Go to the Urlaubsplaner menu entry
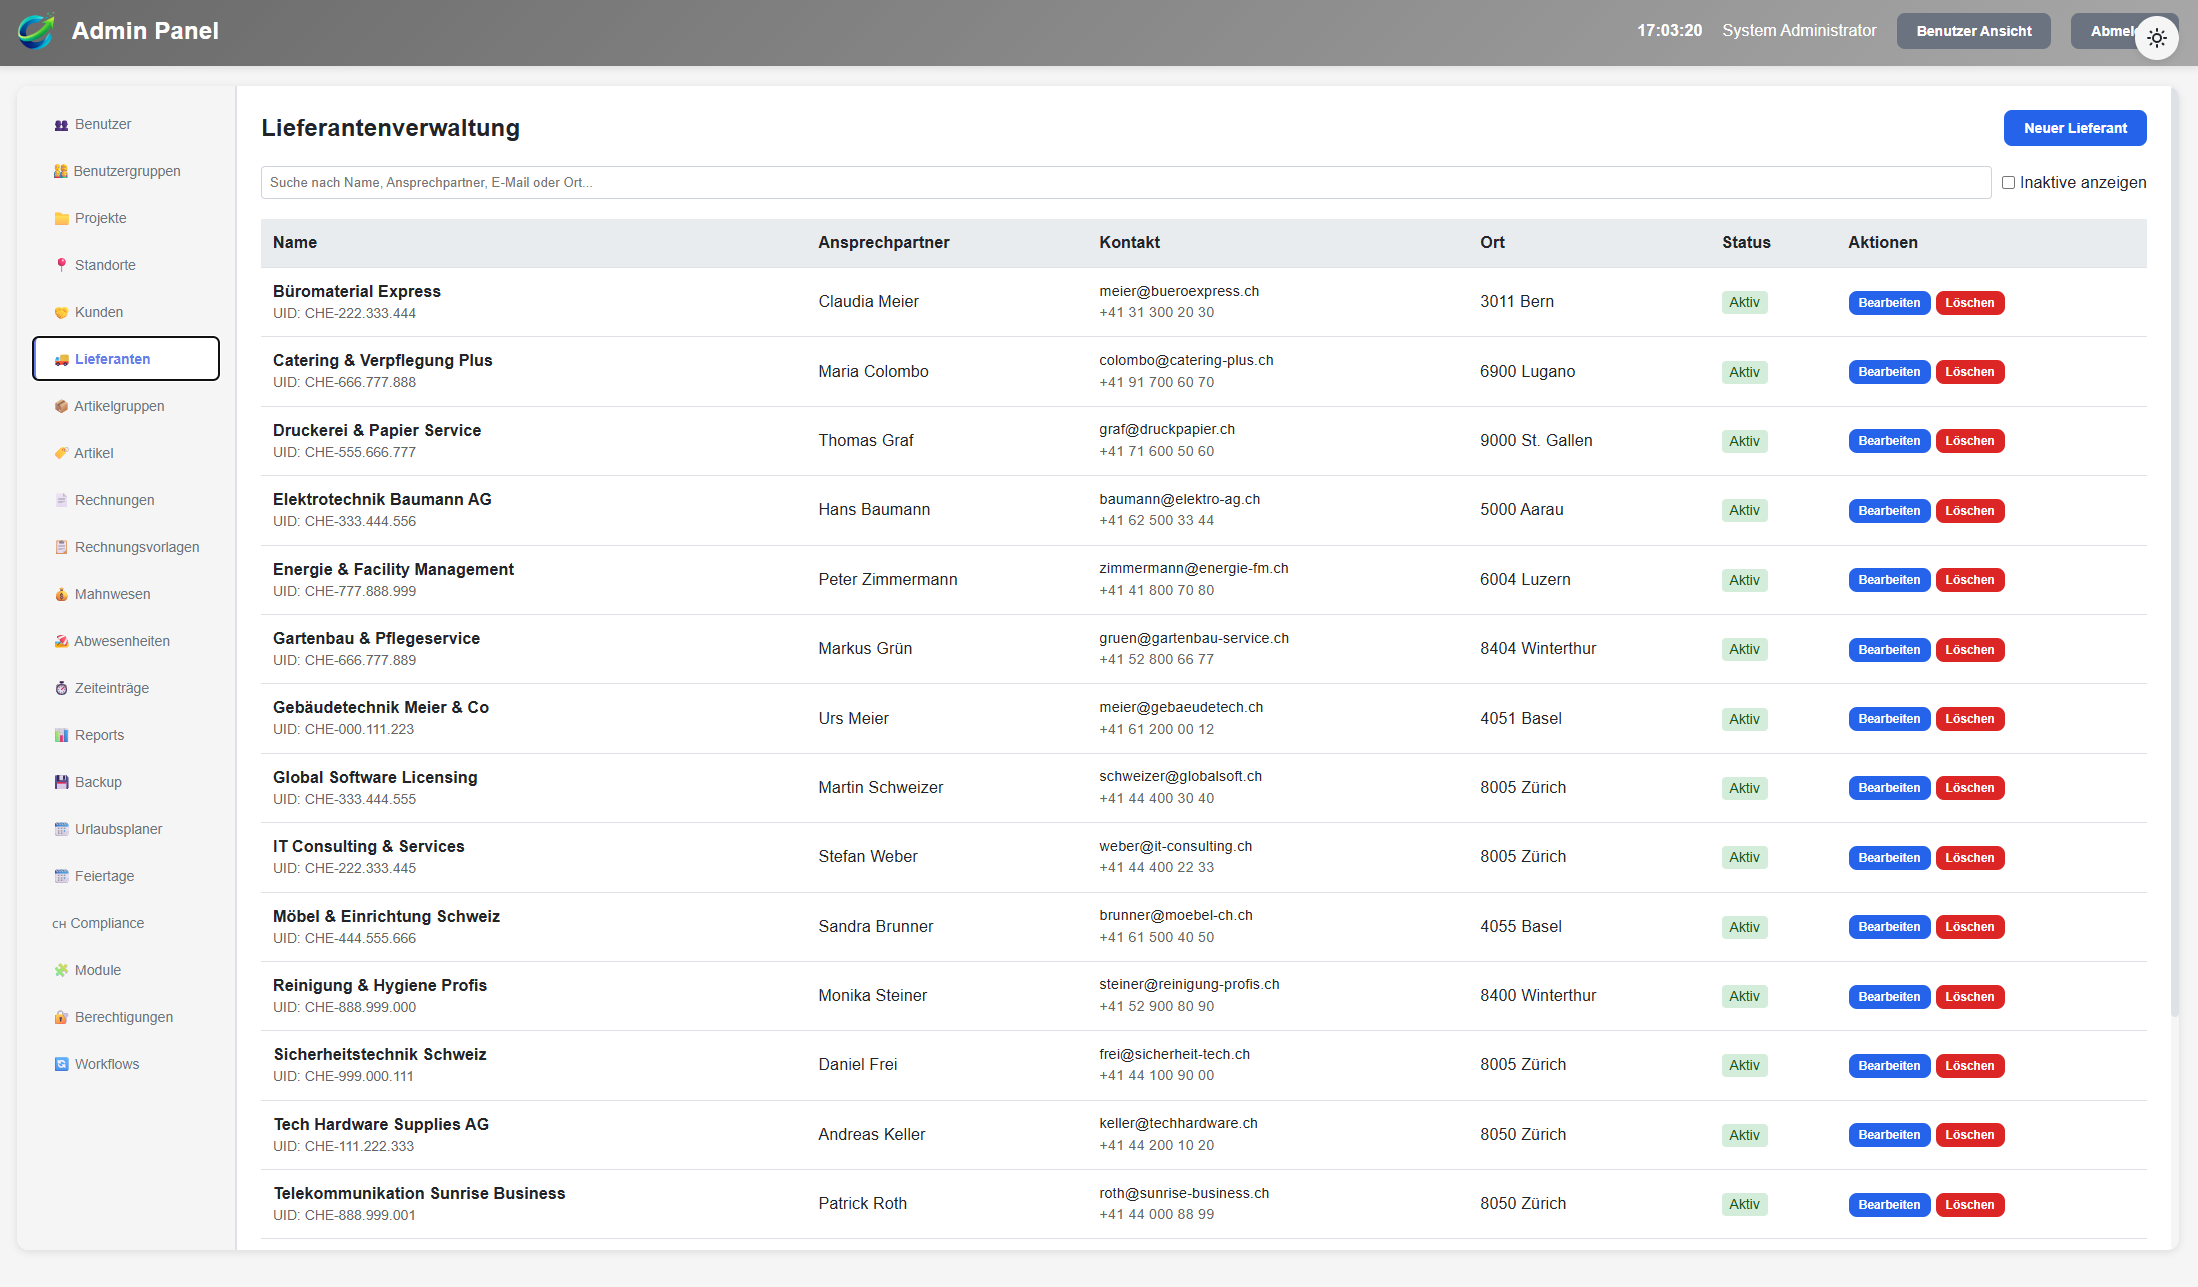Image resolution: width=2198 pixels, height=1287 pixels. coord(118,829)
